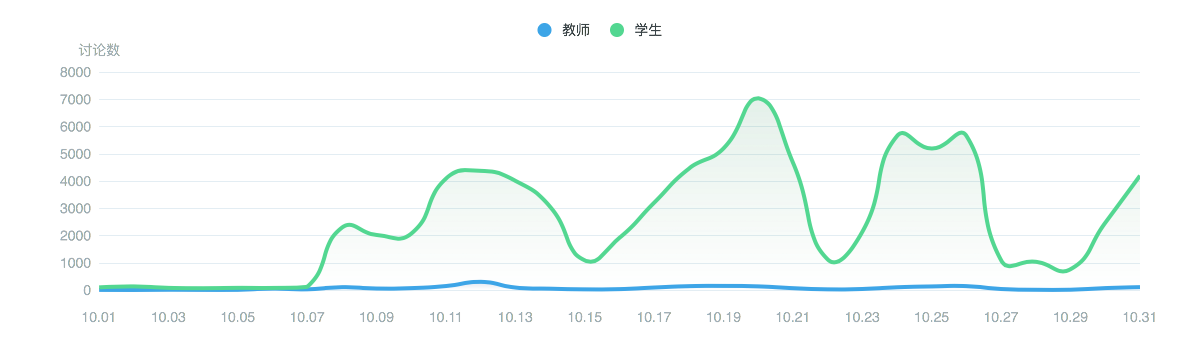Click the 8000 y-axis value label
The width and height of the screenshot is (1200, 360).
pos(75,72)
